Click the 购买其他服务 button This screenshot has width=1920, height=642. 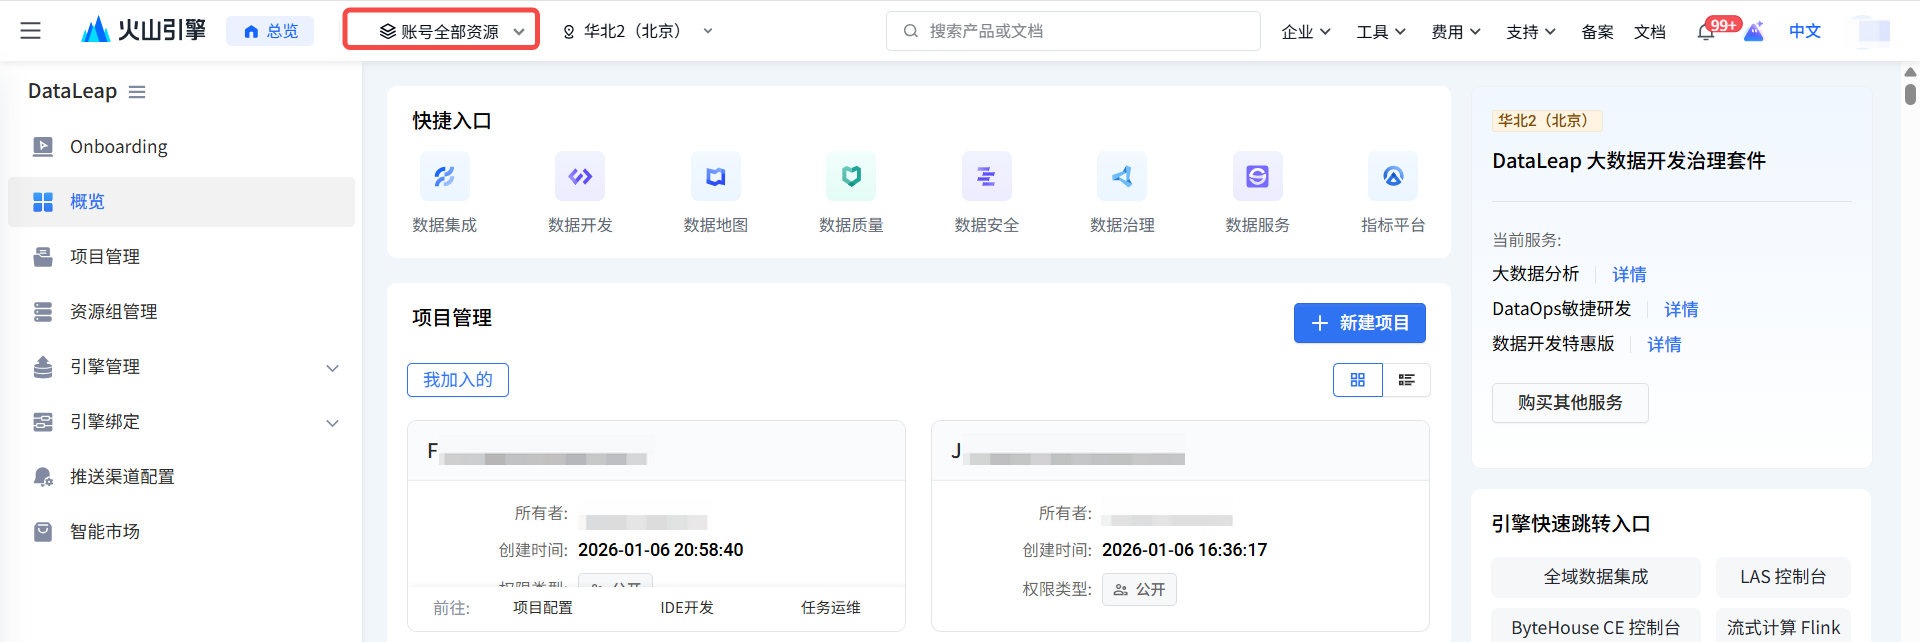1569,403
